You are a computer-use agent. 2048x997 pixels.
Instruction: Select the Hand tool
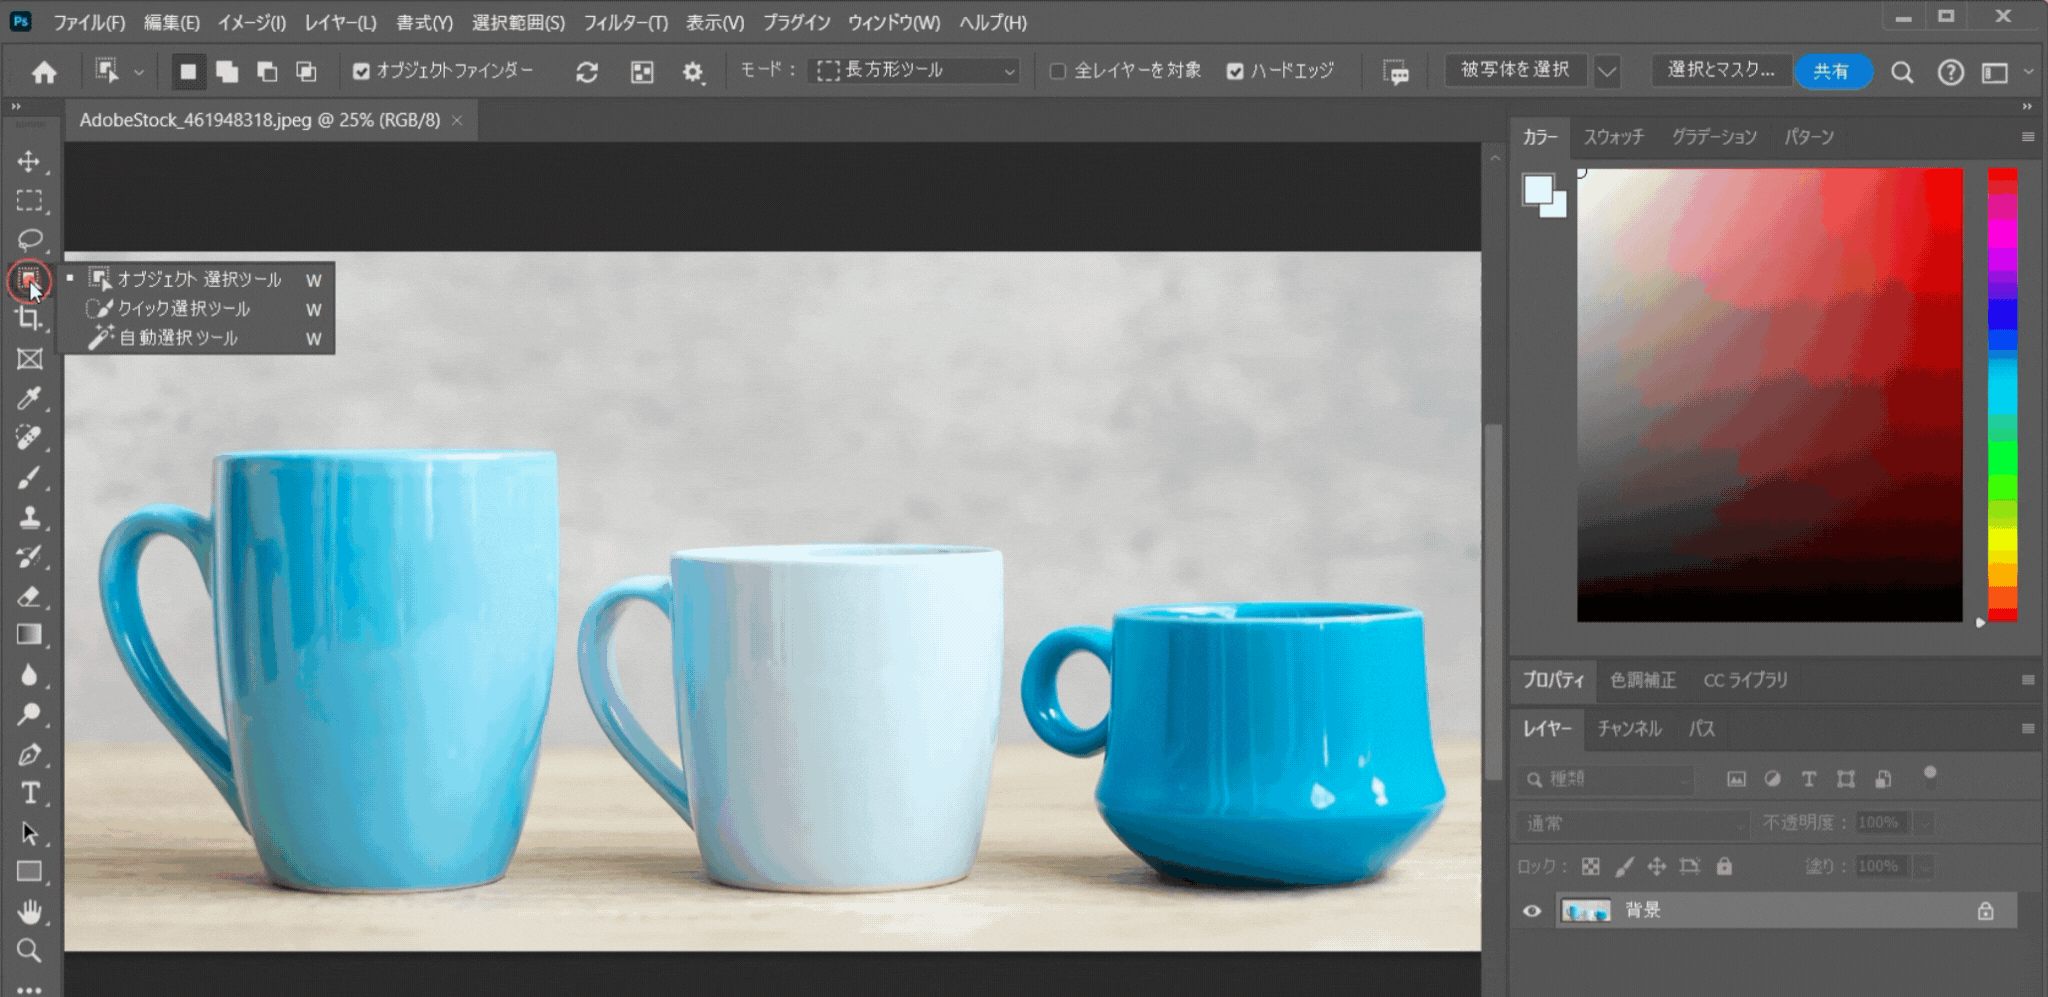click(x=29, y=911)
